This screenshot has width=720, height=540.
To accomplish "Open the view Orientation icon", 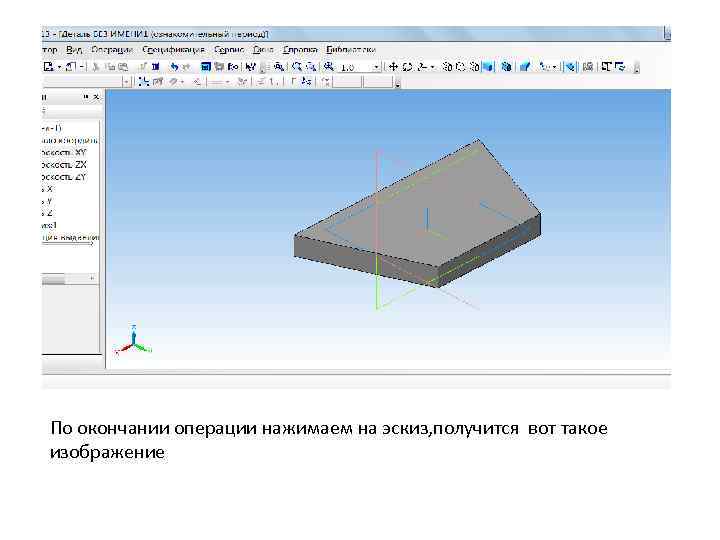I will (x=422, y=67).
